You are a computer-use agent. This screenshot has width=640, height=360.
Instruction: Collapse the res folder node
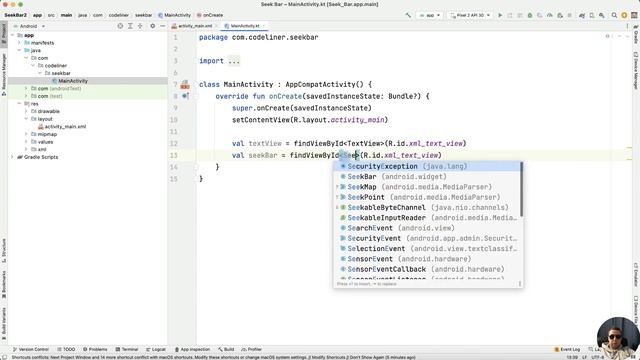pos(19,104)
